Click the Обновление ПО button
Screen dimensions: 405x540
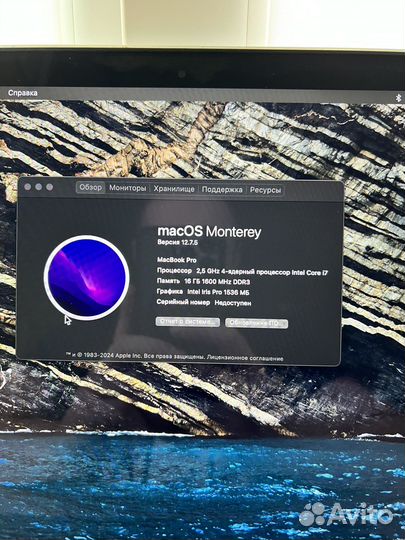(x=257, y=323)
